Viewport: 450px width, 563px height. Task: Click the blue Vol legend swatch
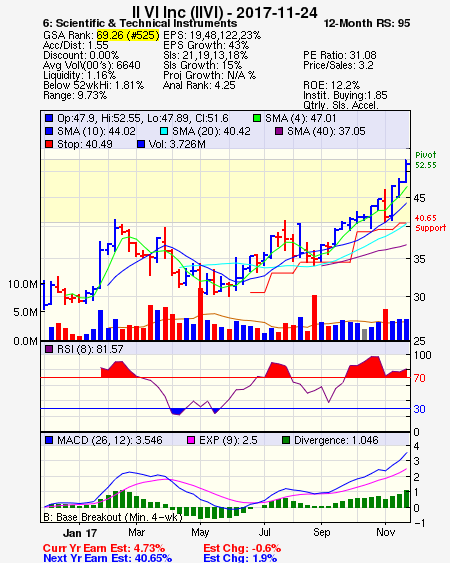coord(141,144)
